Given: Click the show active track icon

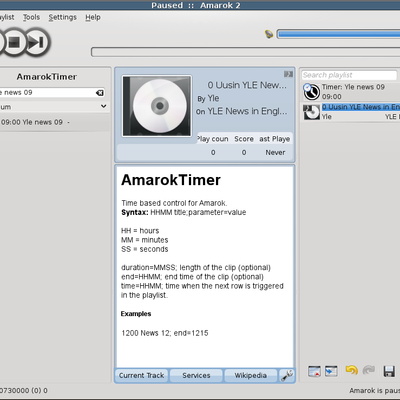Looking at the screenshot, I should click(x=331, y=371).
